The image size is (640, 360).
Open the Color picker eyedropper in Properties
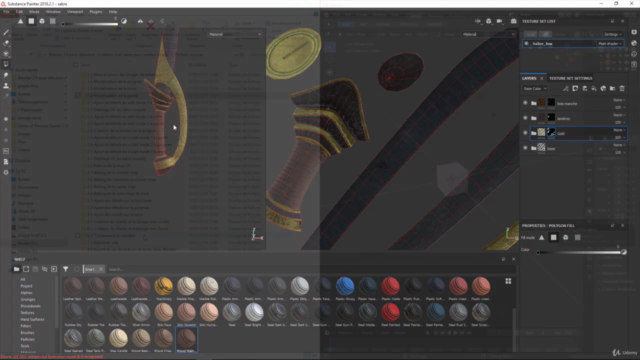(x=624, y=252)
